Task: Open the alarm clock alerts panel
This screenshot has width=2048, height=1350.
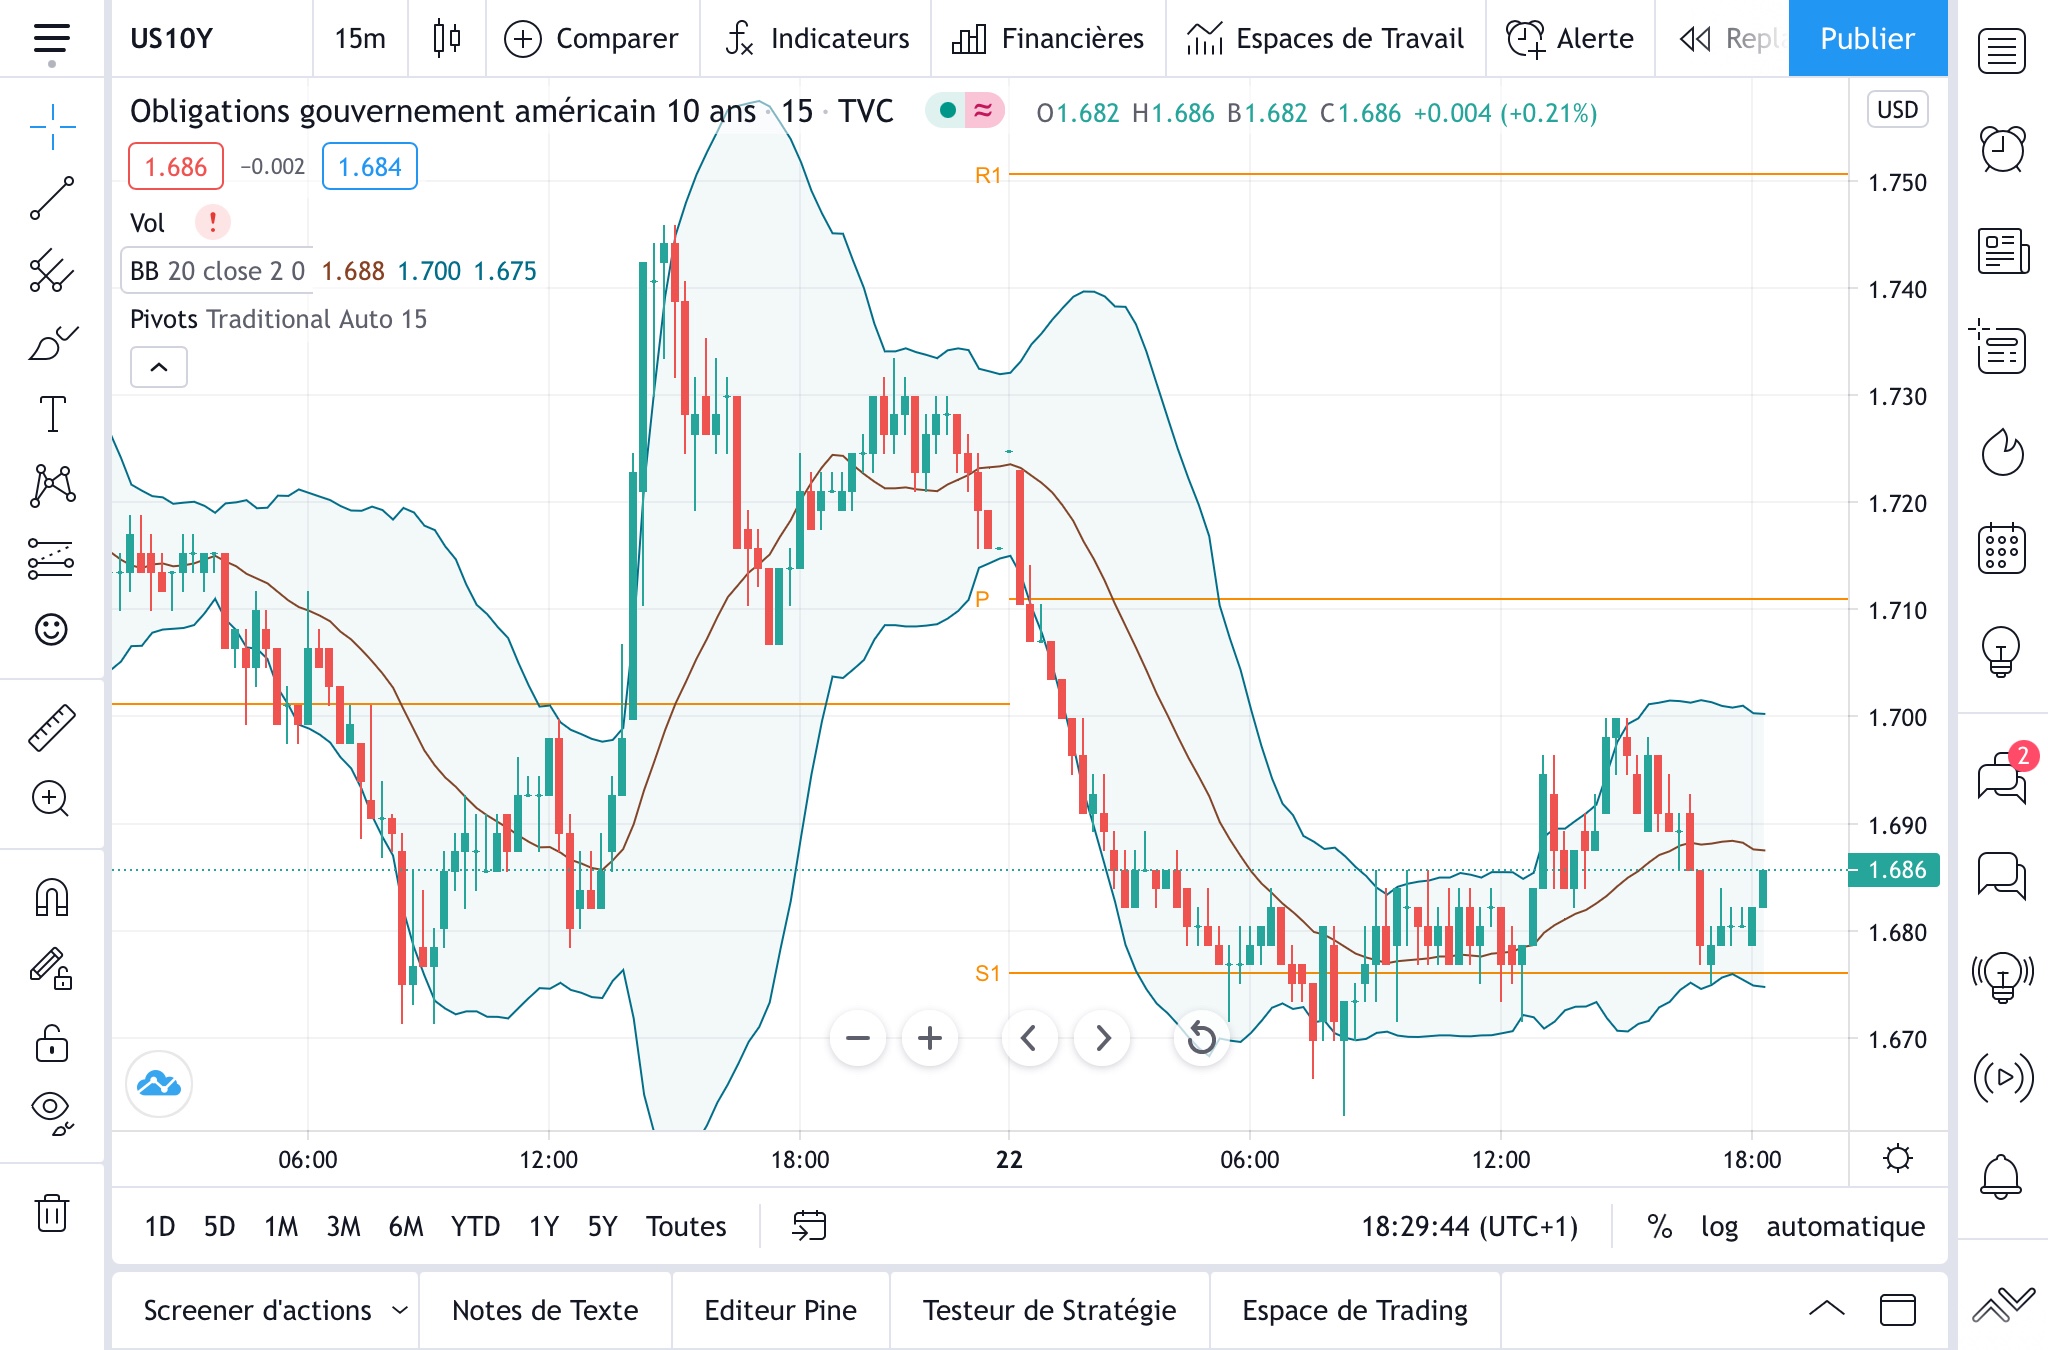Action: tap(2002, 150)
